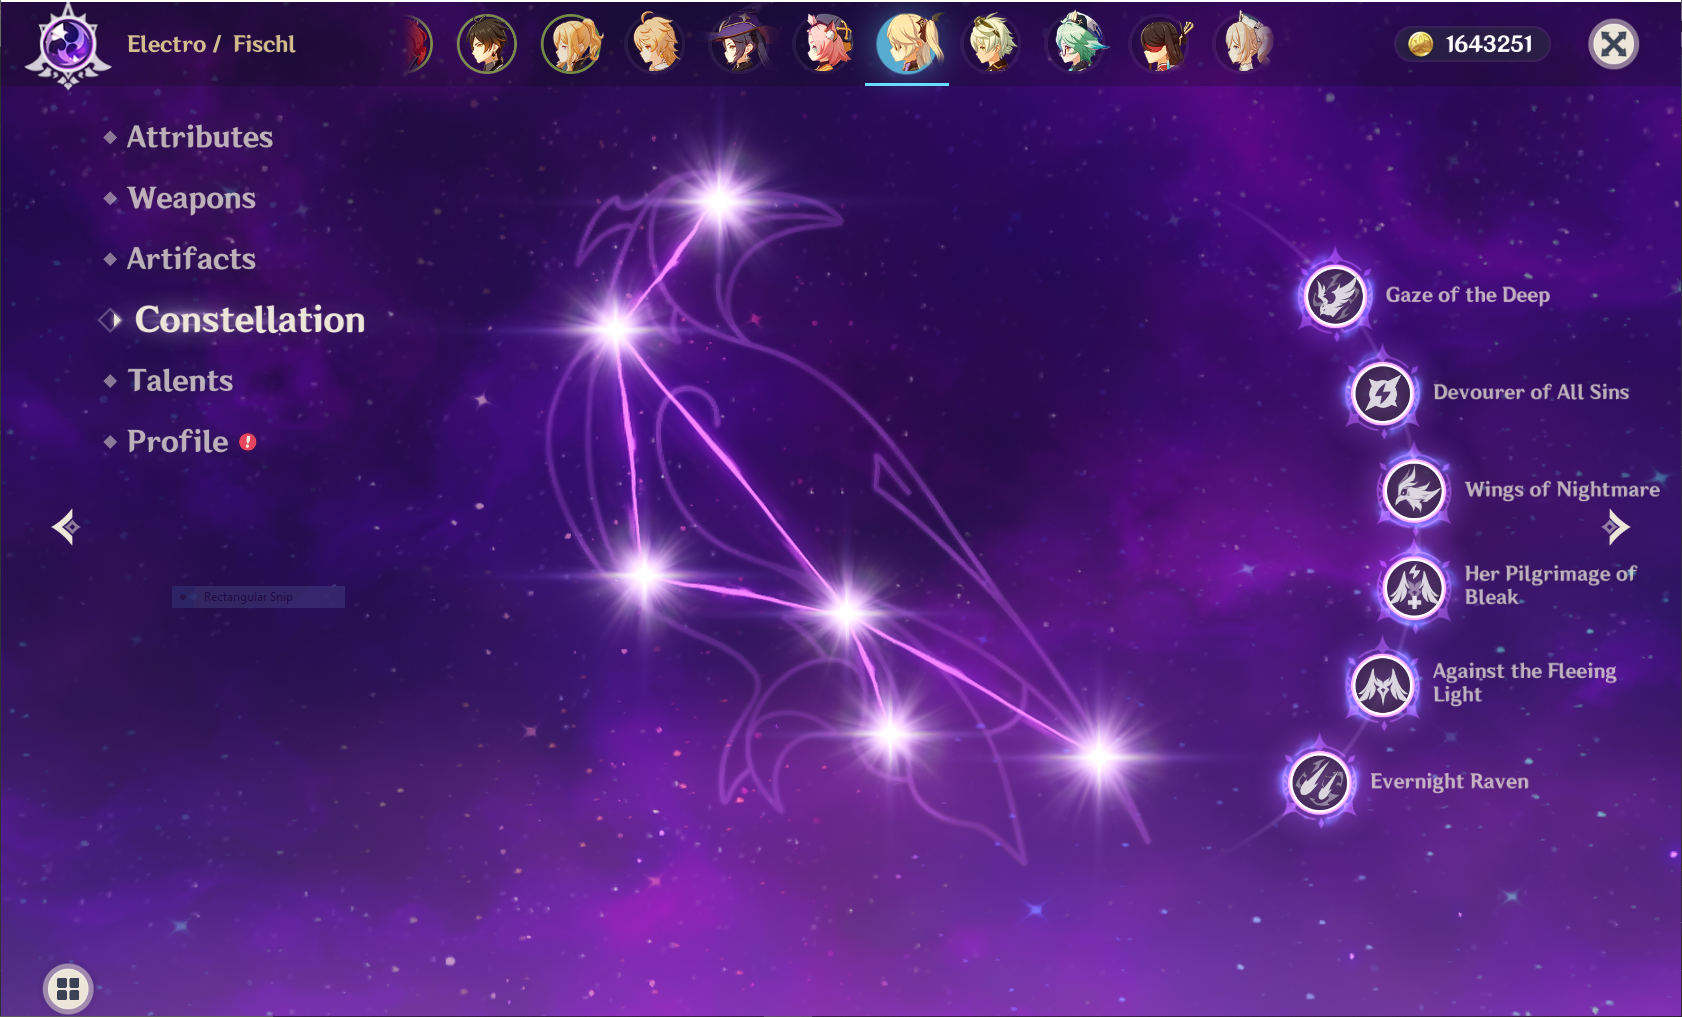Click the red alert badge beside Profile

(248, 442)
